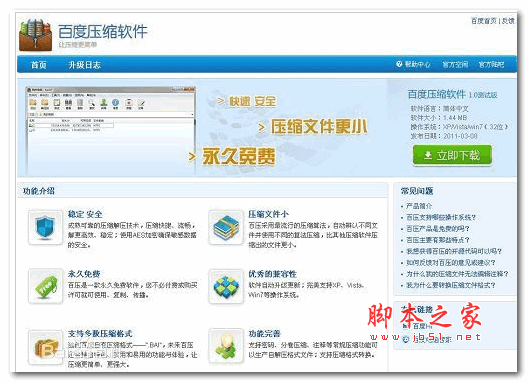This screenshot has width=528, height=383.
Task: Click the 永久免费 feature heading
Action: click(84, 274)
